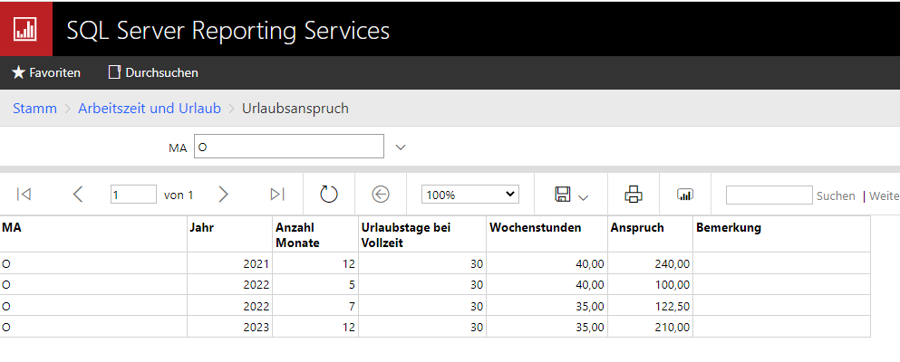Refresh the report with the circular arrow
This screenshot has width=900, height=362.
[329, 194]
